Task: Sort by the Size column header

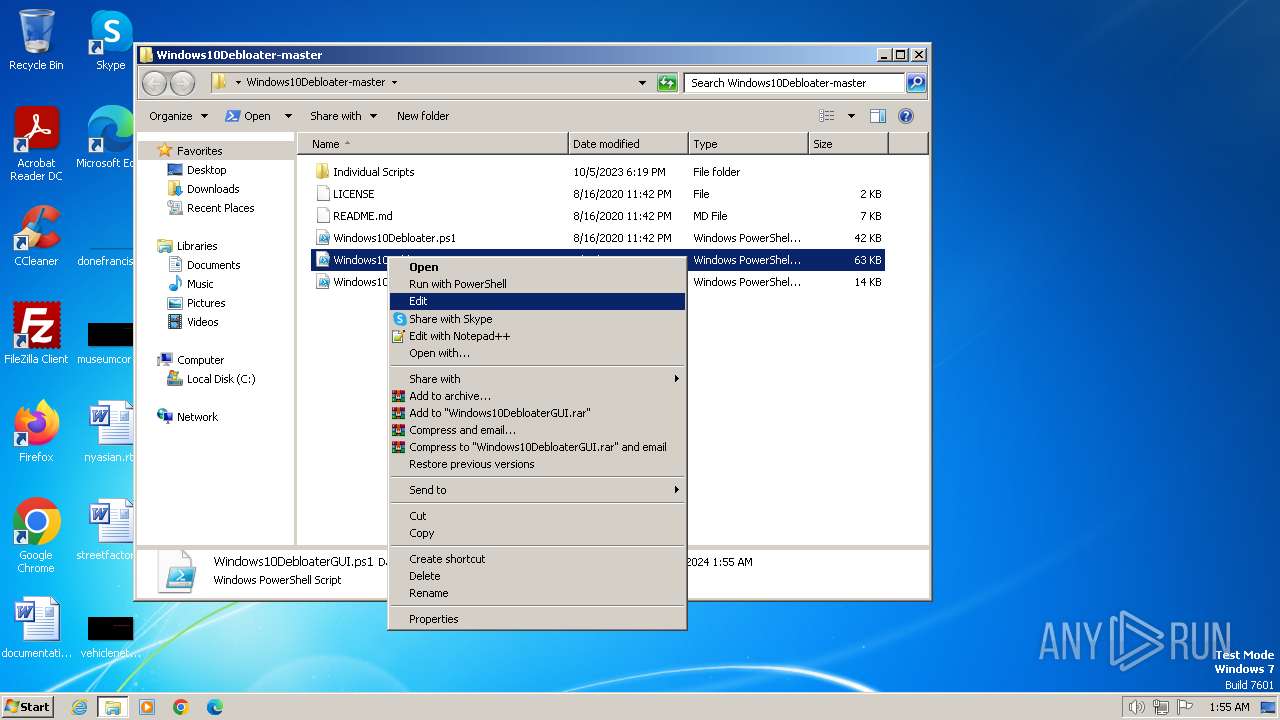Action: click(848, 144)
